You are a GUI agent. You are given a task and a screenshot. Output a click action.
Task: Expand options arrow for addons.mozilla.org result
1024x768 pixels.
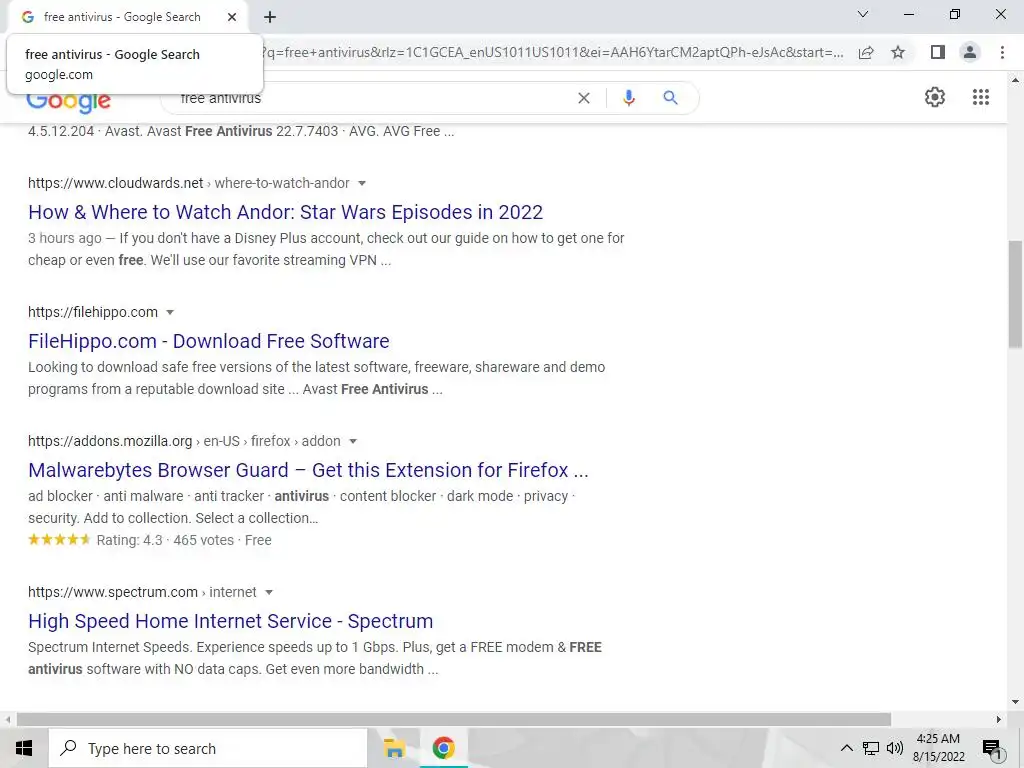[x=353, y=441]
